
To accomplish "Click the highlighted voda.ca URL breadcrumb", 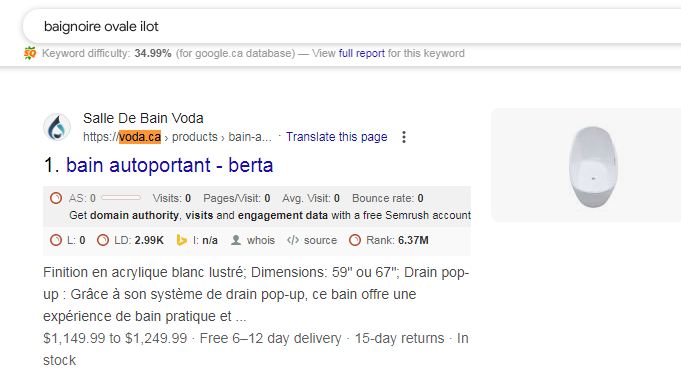I will [x=140, y=137].
